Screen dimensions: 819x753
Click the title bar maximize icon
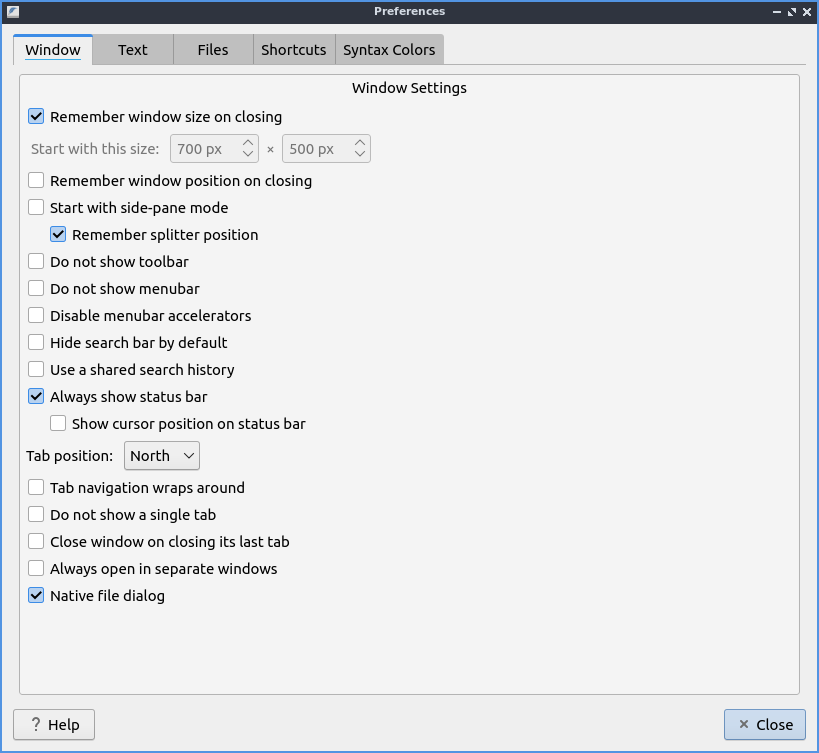click(x=792, y=12)
